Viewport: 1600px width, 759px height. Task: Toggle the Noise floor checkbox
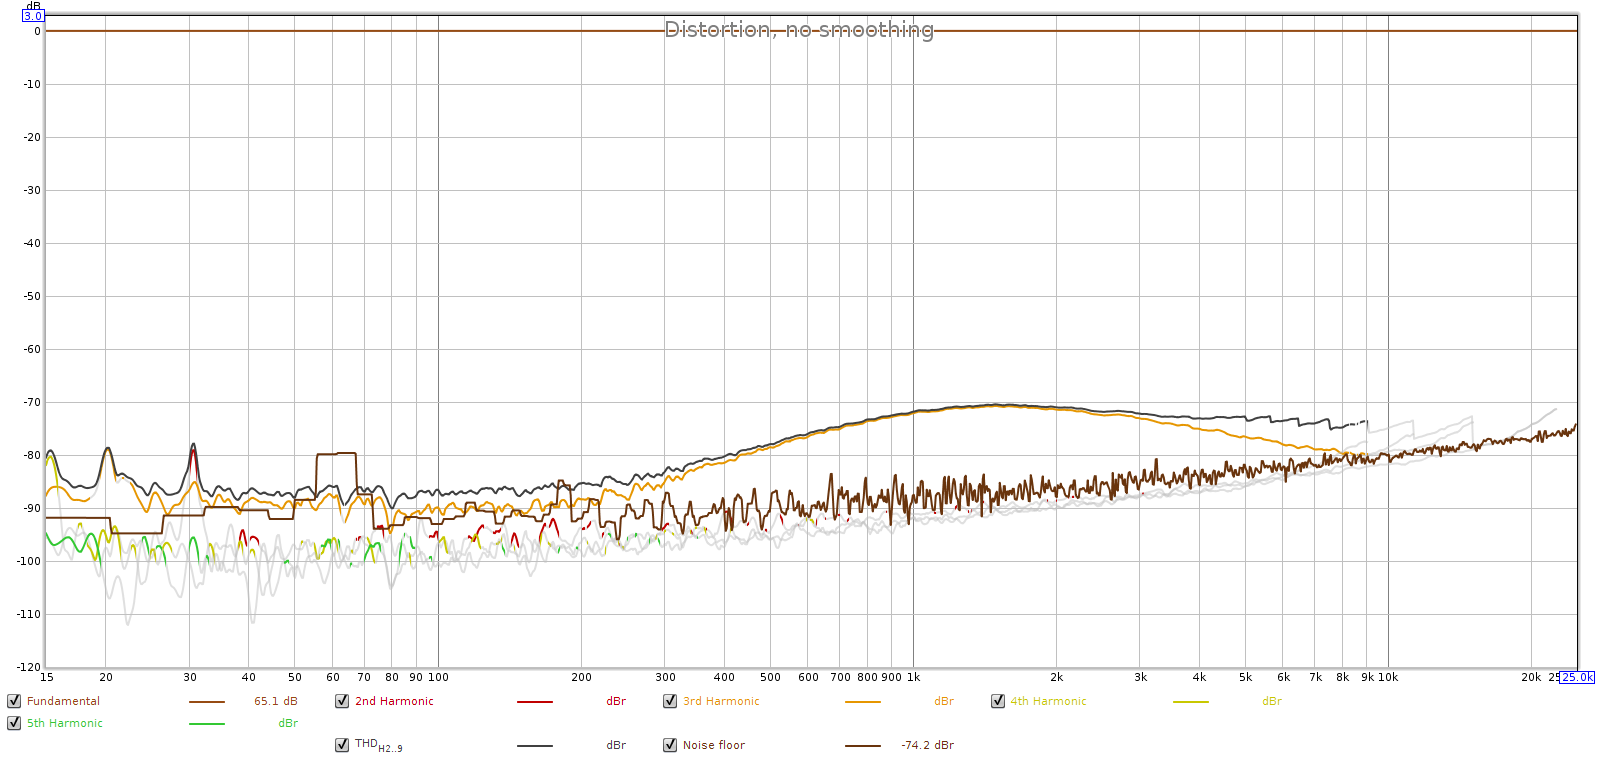click(x=670, y=745)
